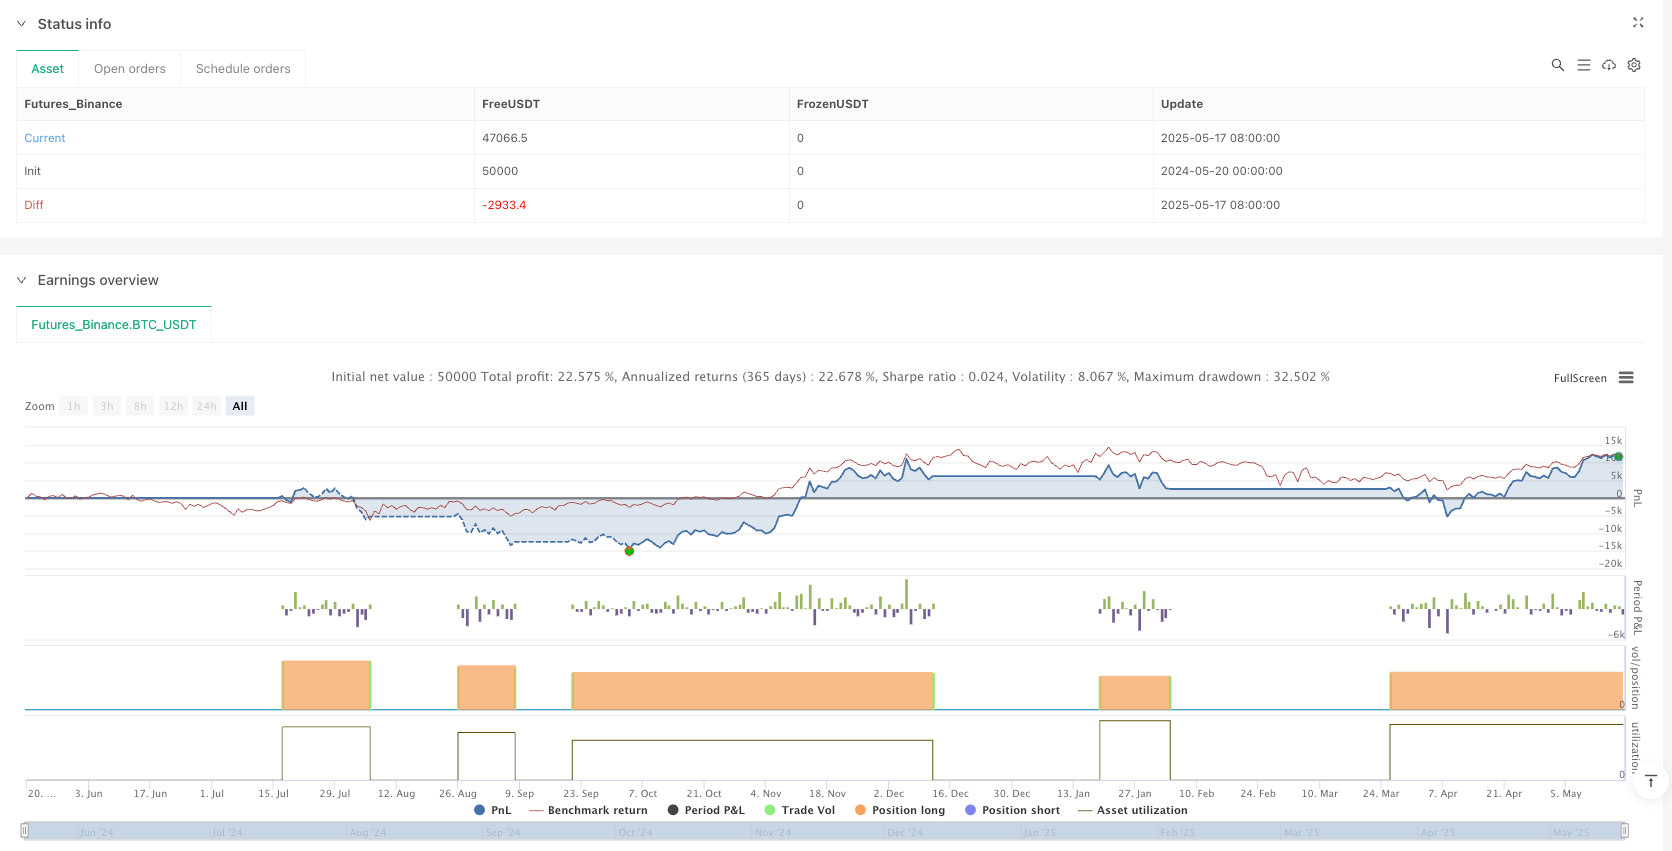Open the settings gear icon
The height and width of the screenshot is (851, 1672).
coord(1634,65)
